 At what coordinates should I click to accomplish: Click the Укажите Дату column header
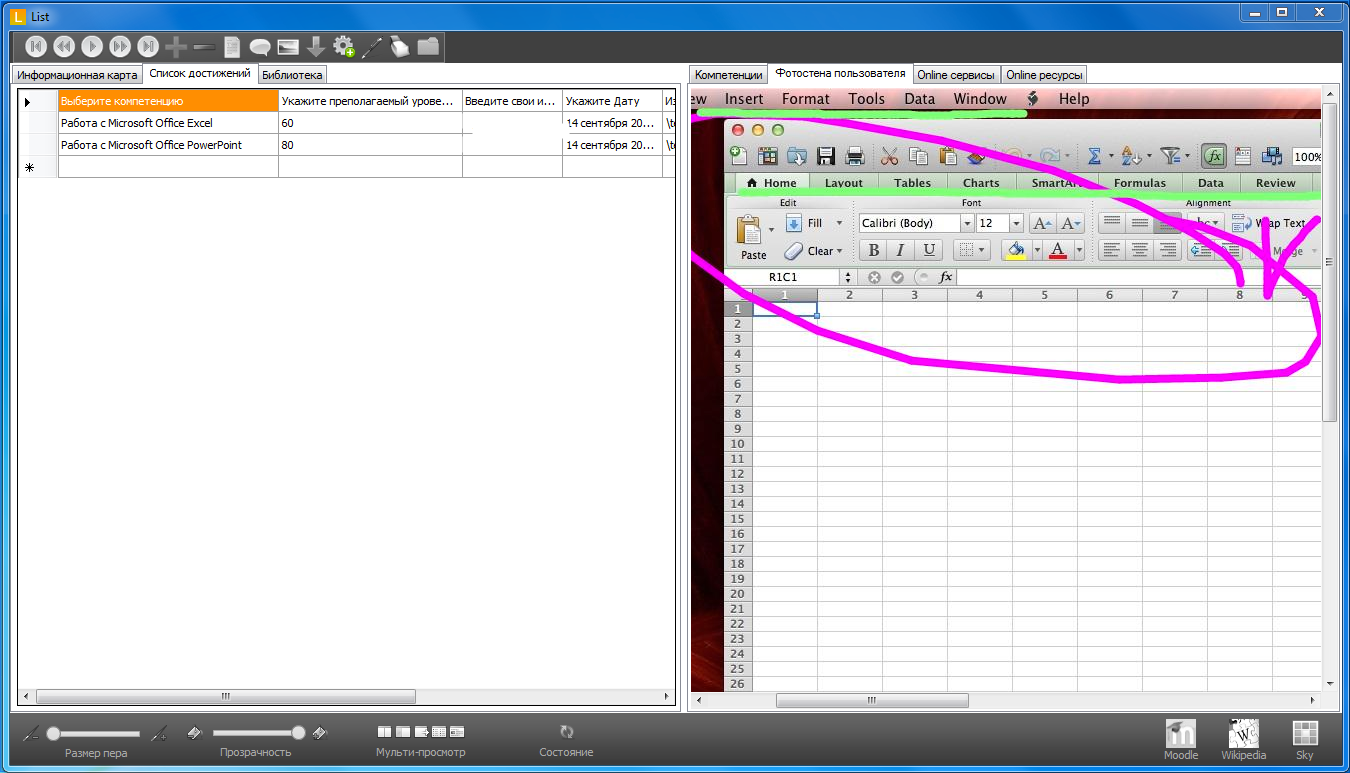[612, 101]
